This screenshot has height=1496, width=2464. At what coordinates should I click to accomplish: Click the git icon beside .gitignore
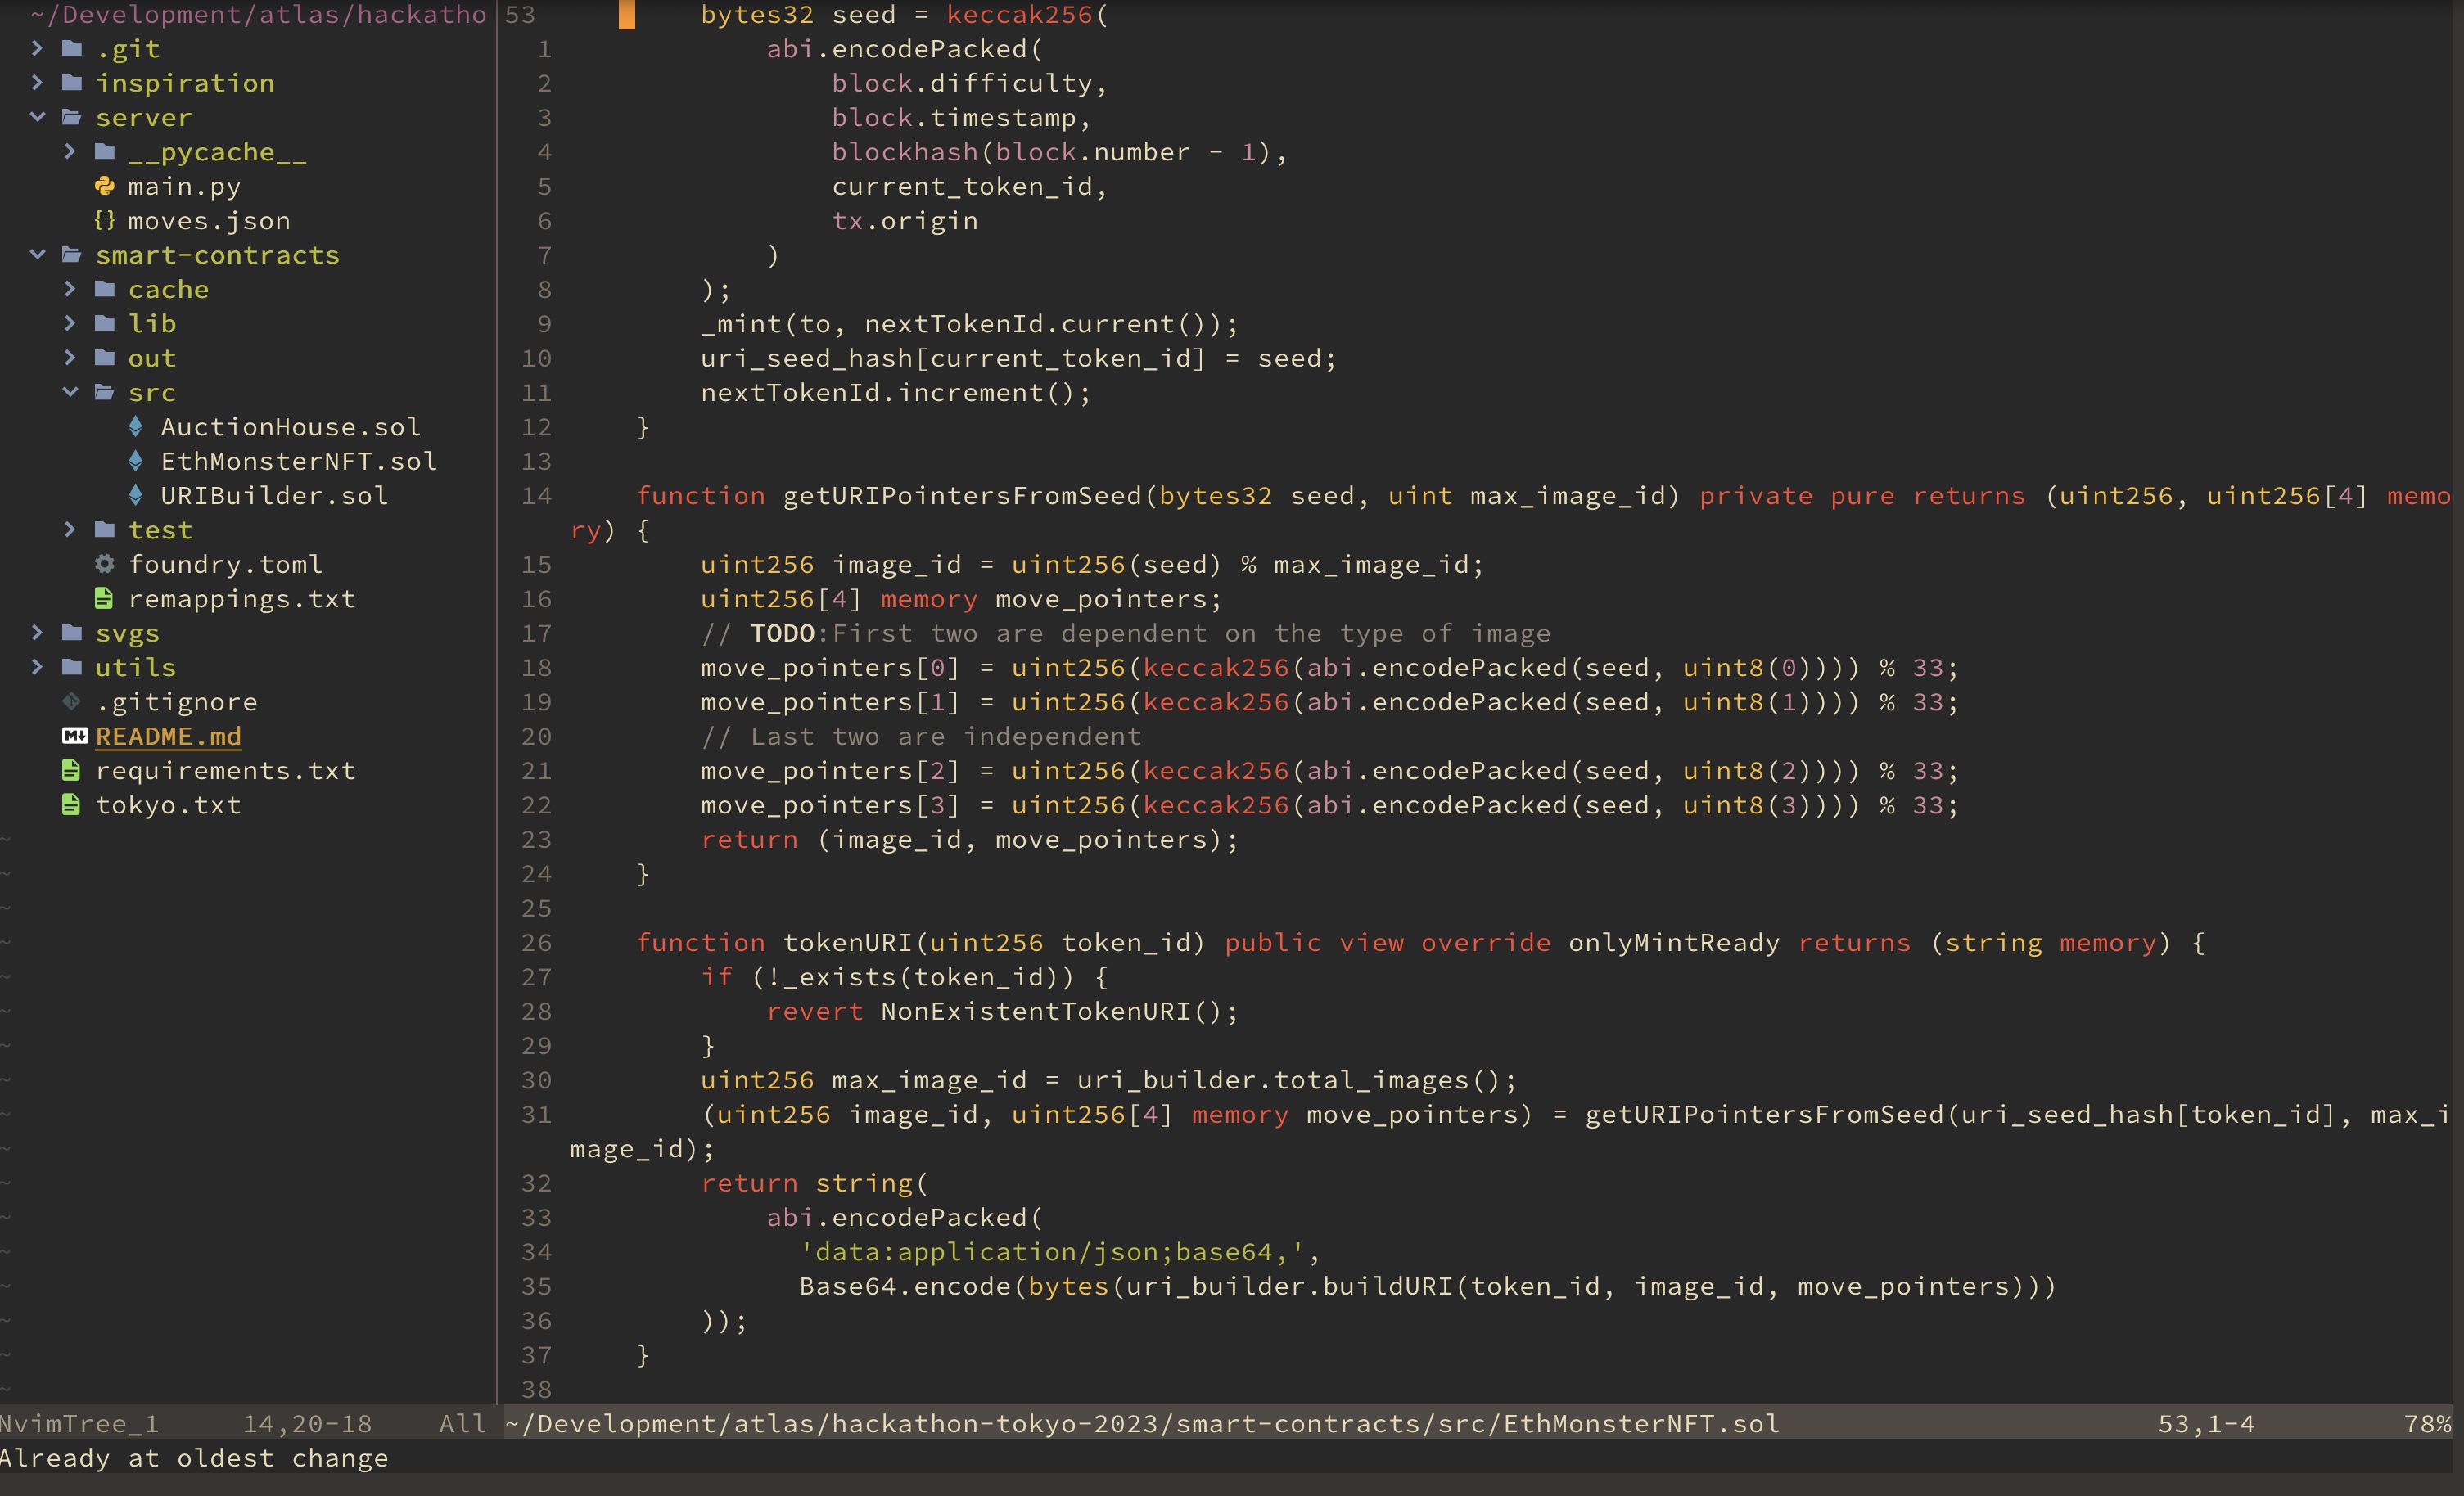pos(72,701)
